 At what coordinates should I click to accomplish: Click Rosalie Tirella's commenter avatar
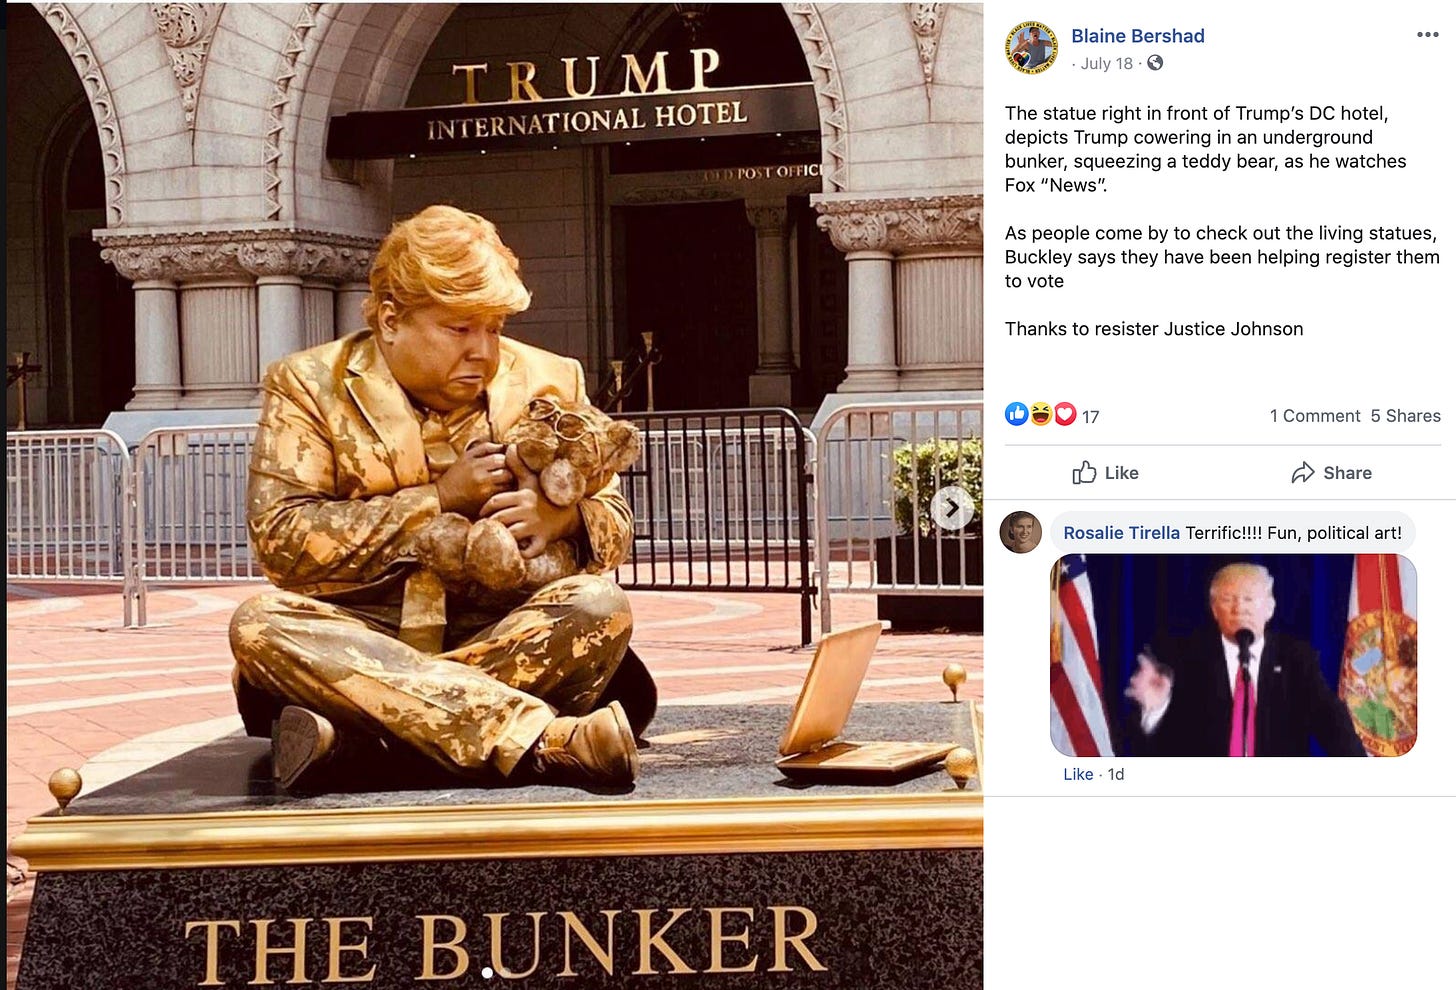pos(1021,533)
